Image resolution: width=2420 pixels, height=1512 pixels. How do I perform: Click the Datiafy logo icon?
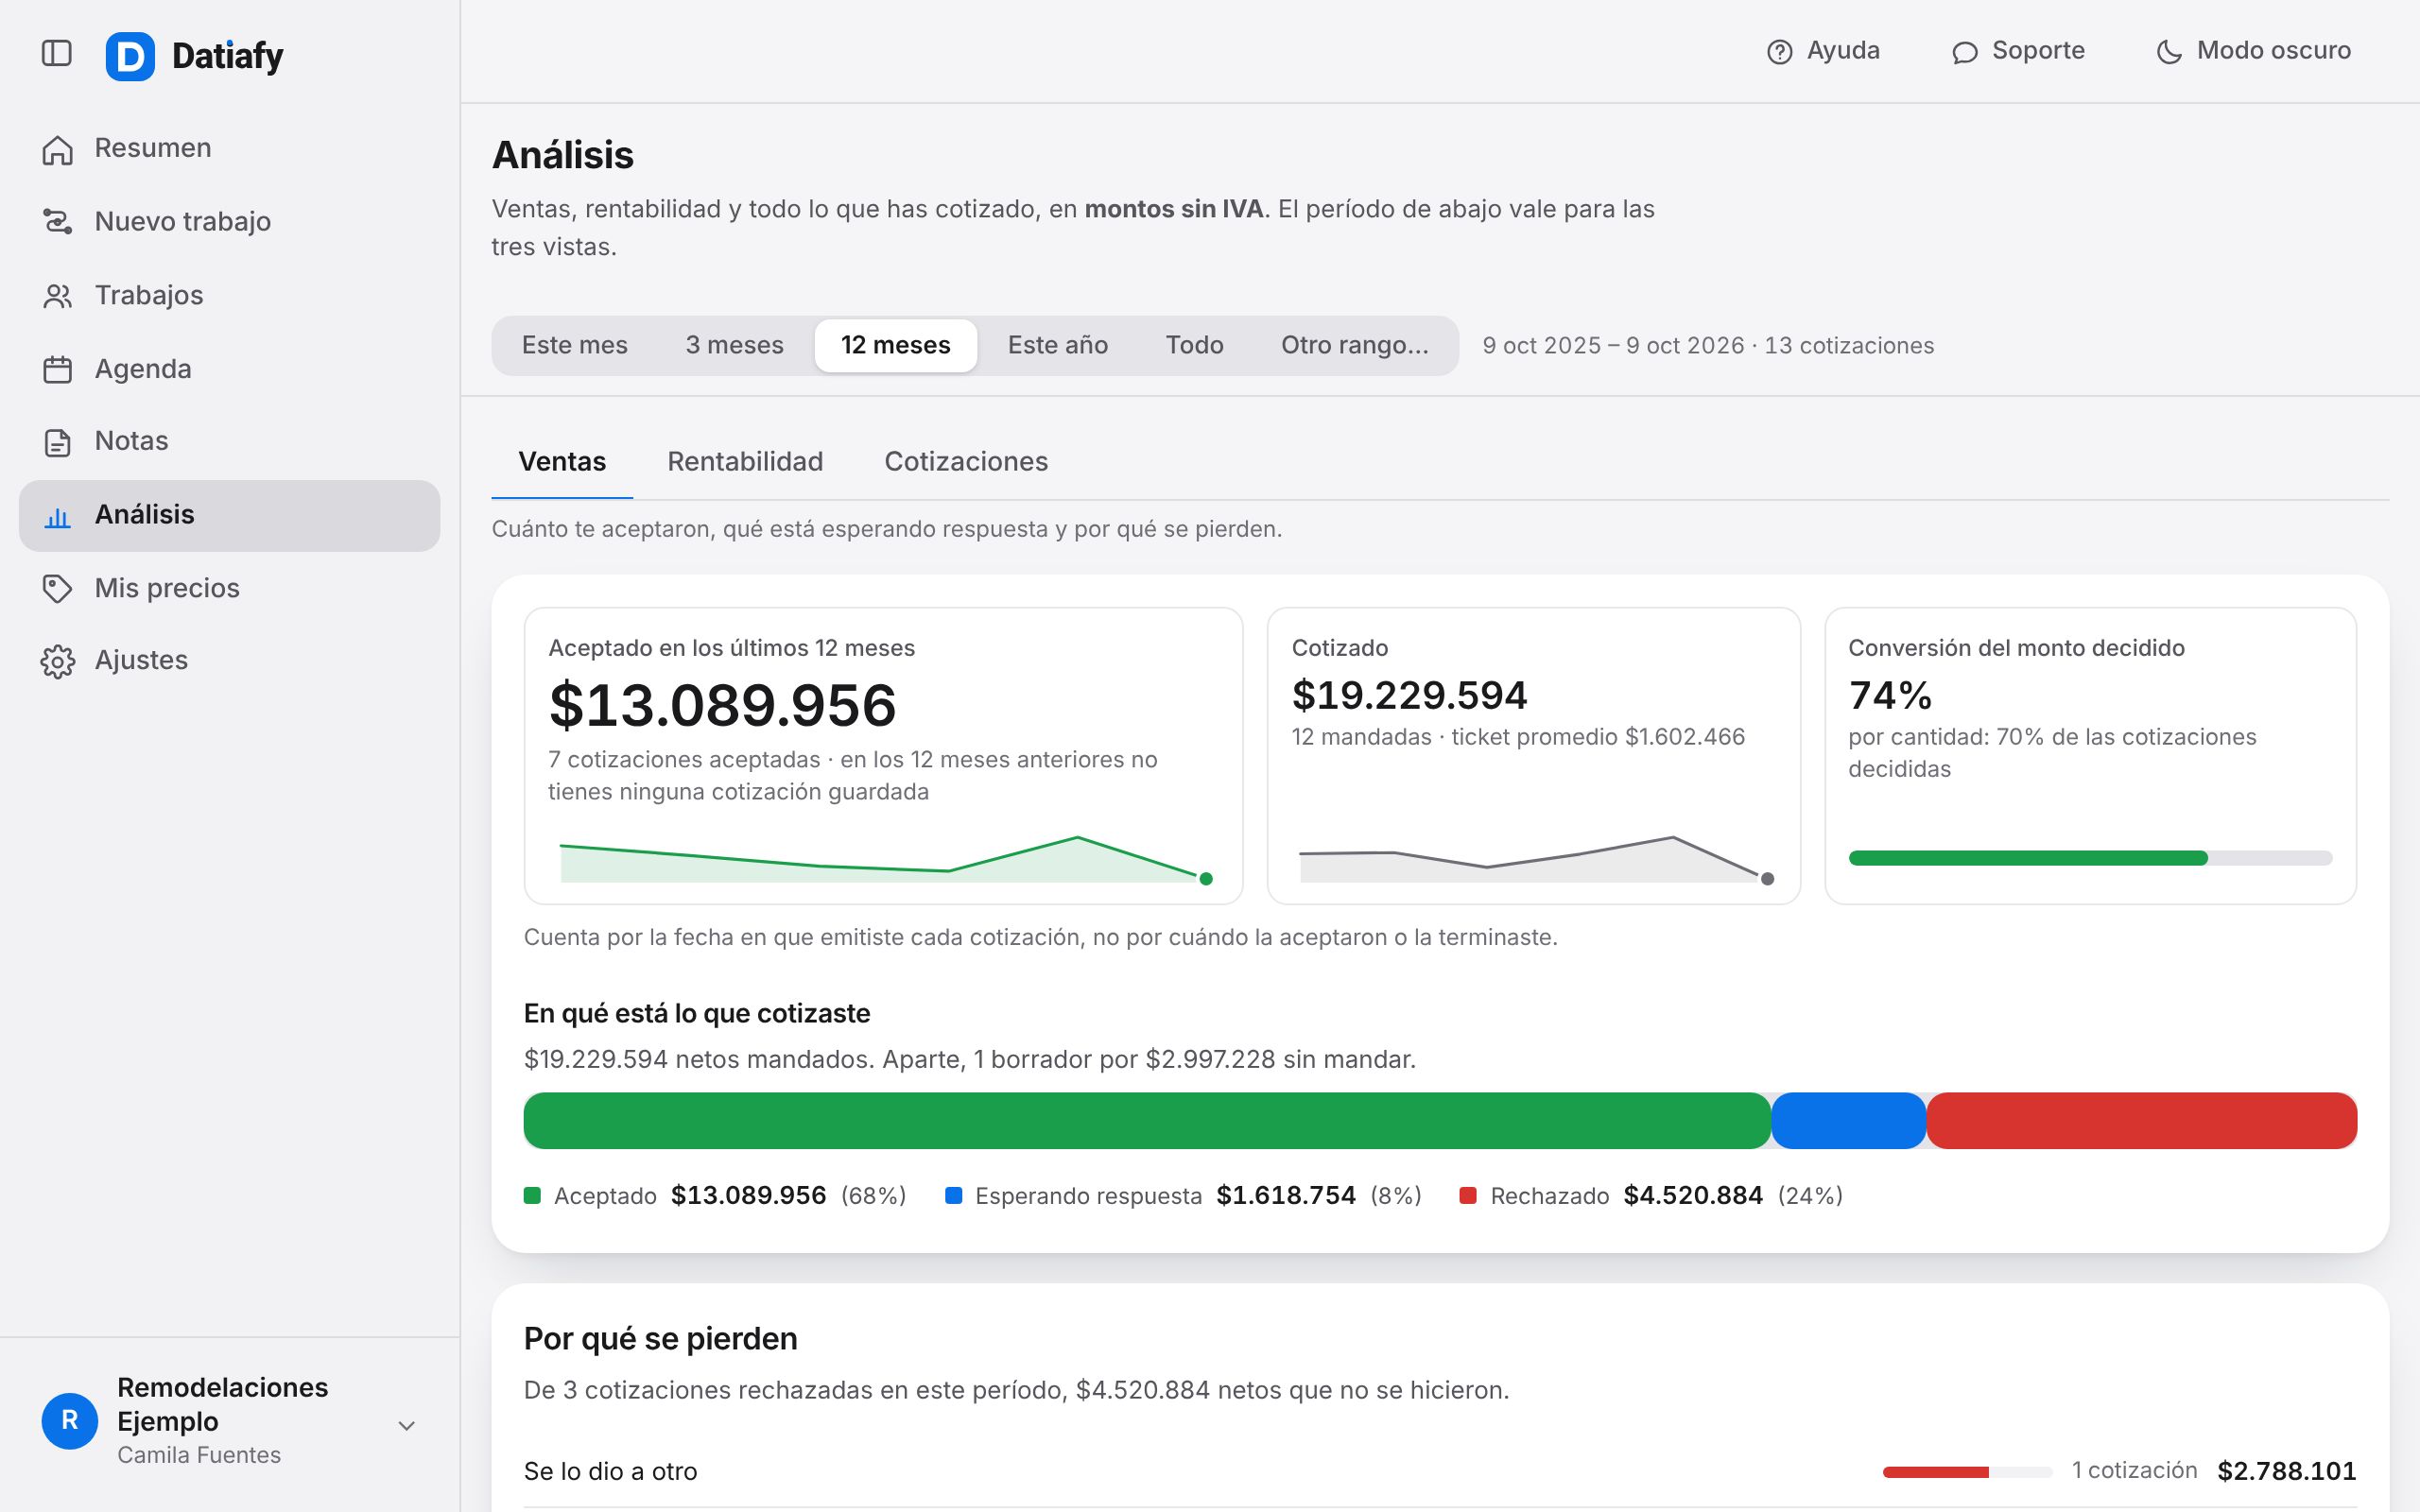130,56
